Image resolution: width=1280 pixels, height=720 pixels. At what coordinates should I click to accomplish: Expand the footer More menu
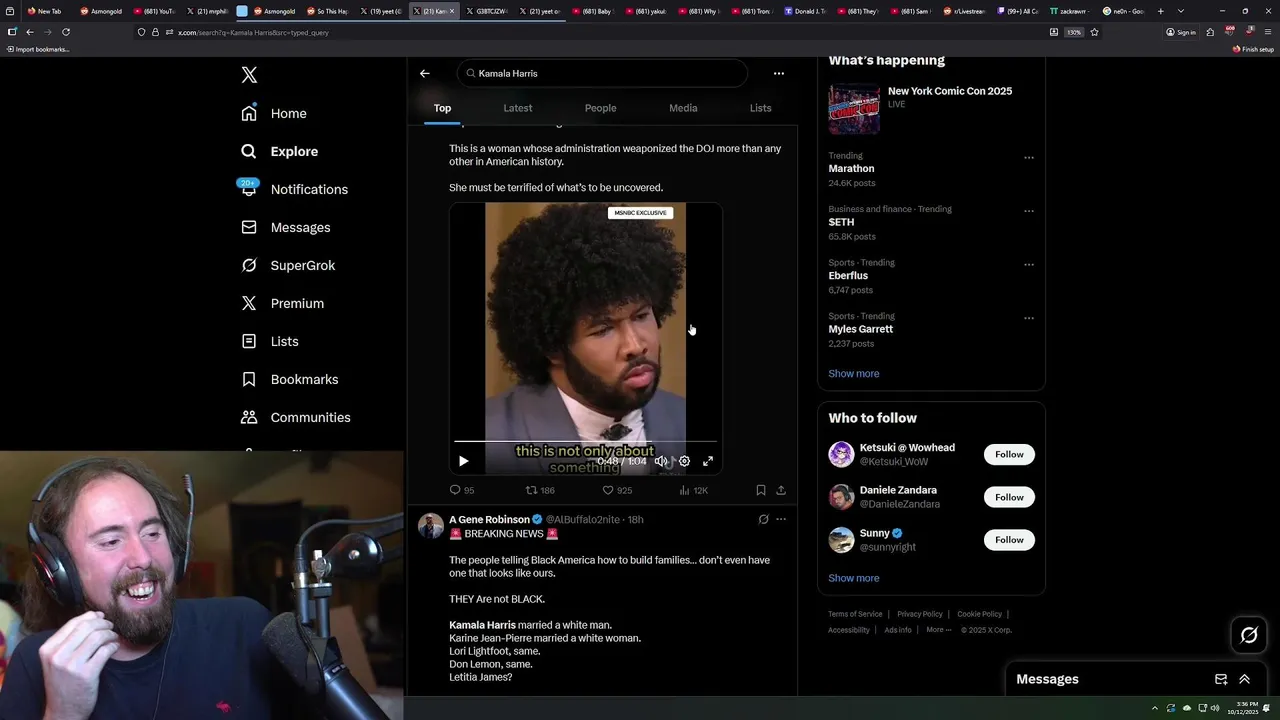[x=938, y=630]
